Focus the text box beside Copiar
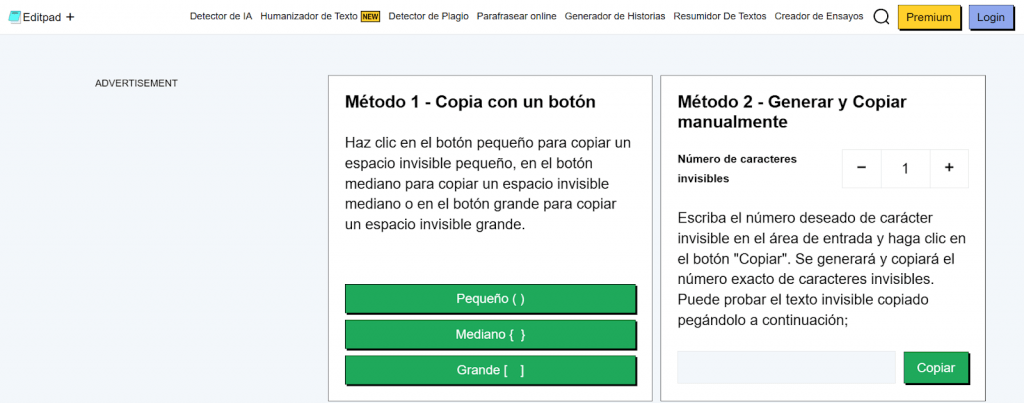Viewport: 1024px width, 403px height. (x=786, y=367)
